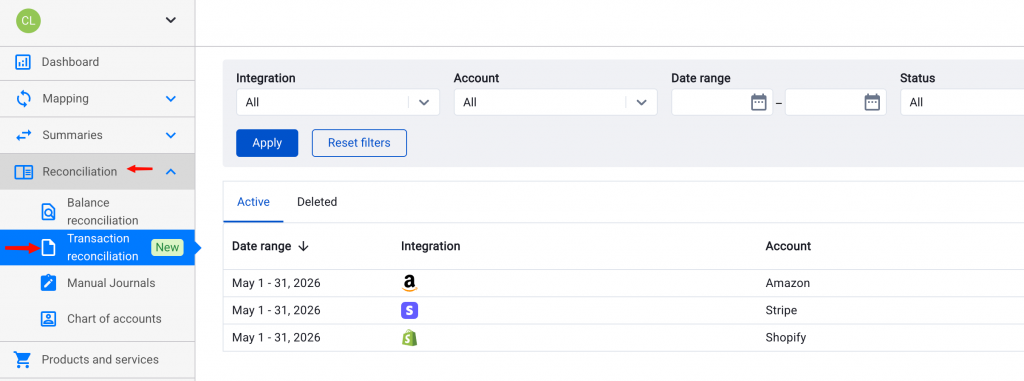The width and height of the screenshot is (1024, 381).
Task: Click date range in Shopify row
Action: (x=276, y=338)
